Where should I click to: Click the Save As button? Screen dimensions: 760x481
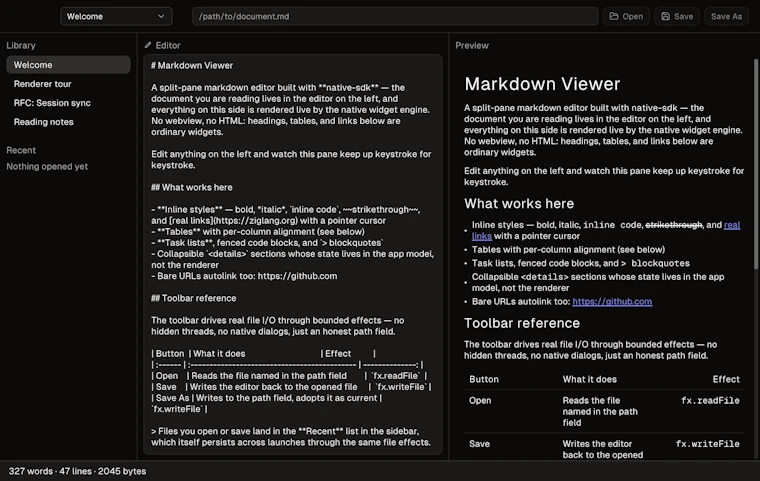(x=726, y=16)
